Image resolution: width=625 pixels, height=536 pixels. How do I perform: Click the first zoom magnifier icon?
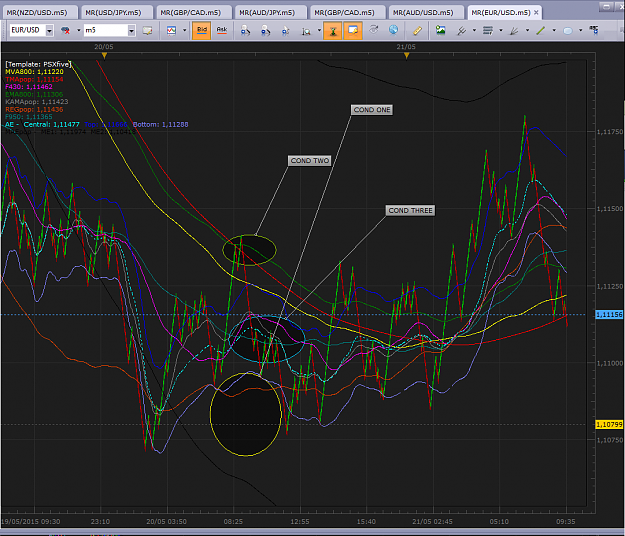coord(246,31)
